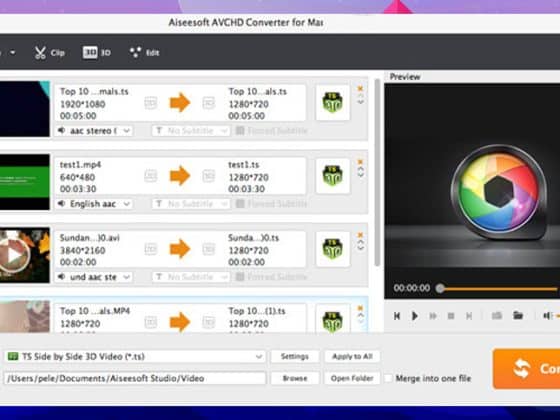Click the orange conversion arrow in the test1.mp4 row

(x=180, y=176)
